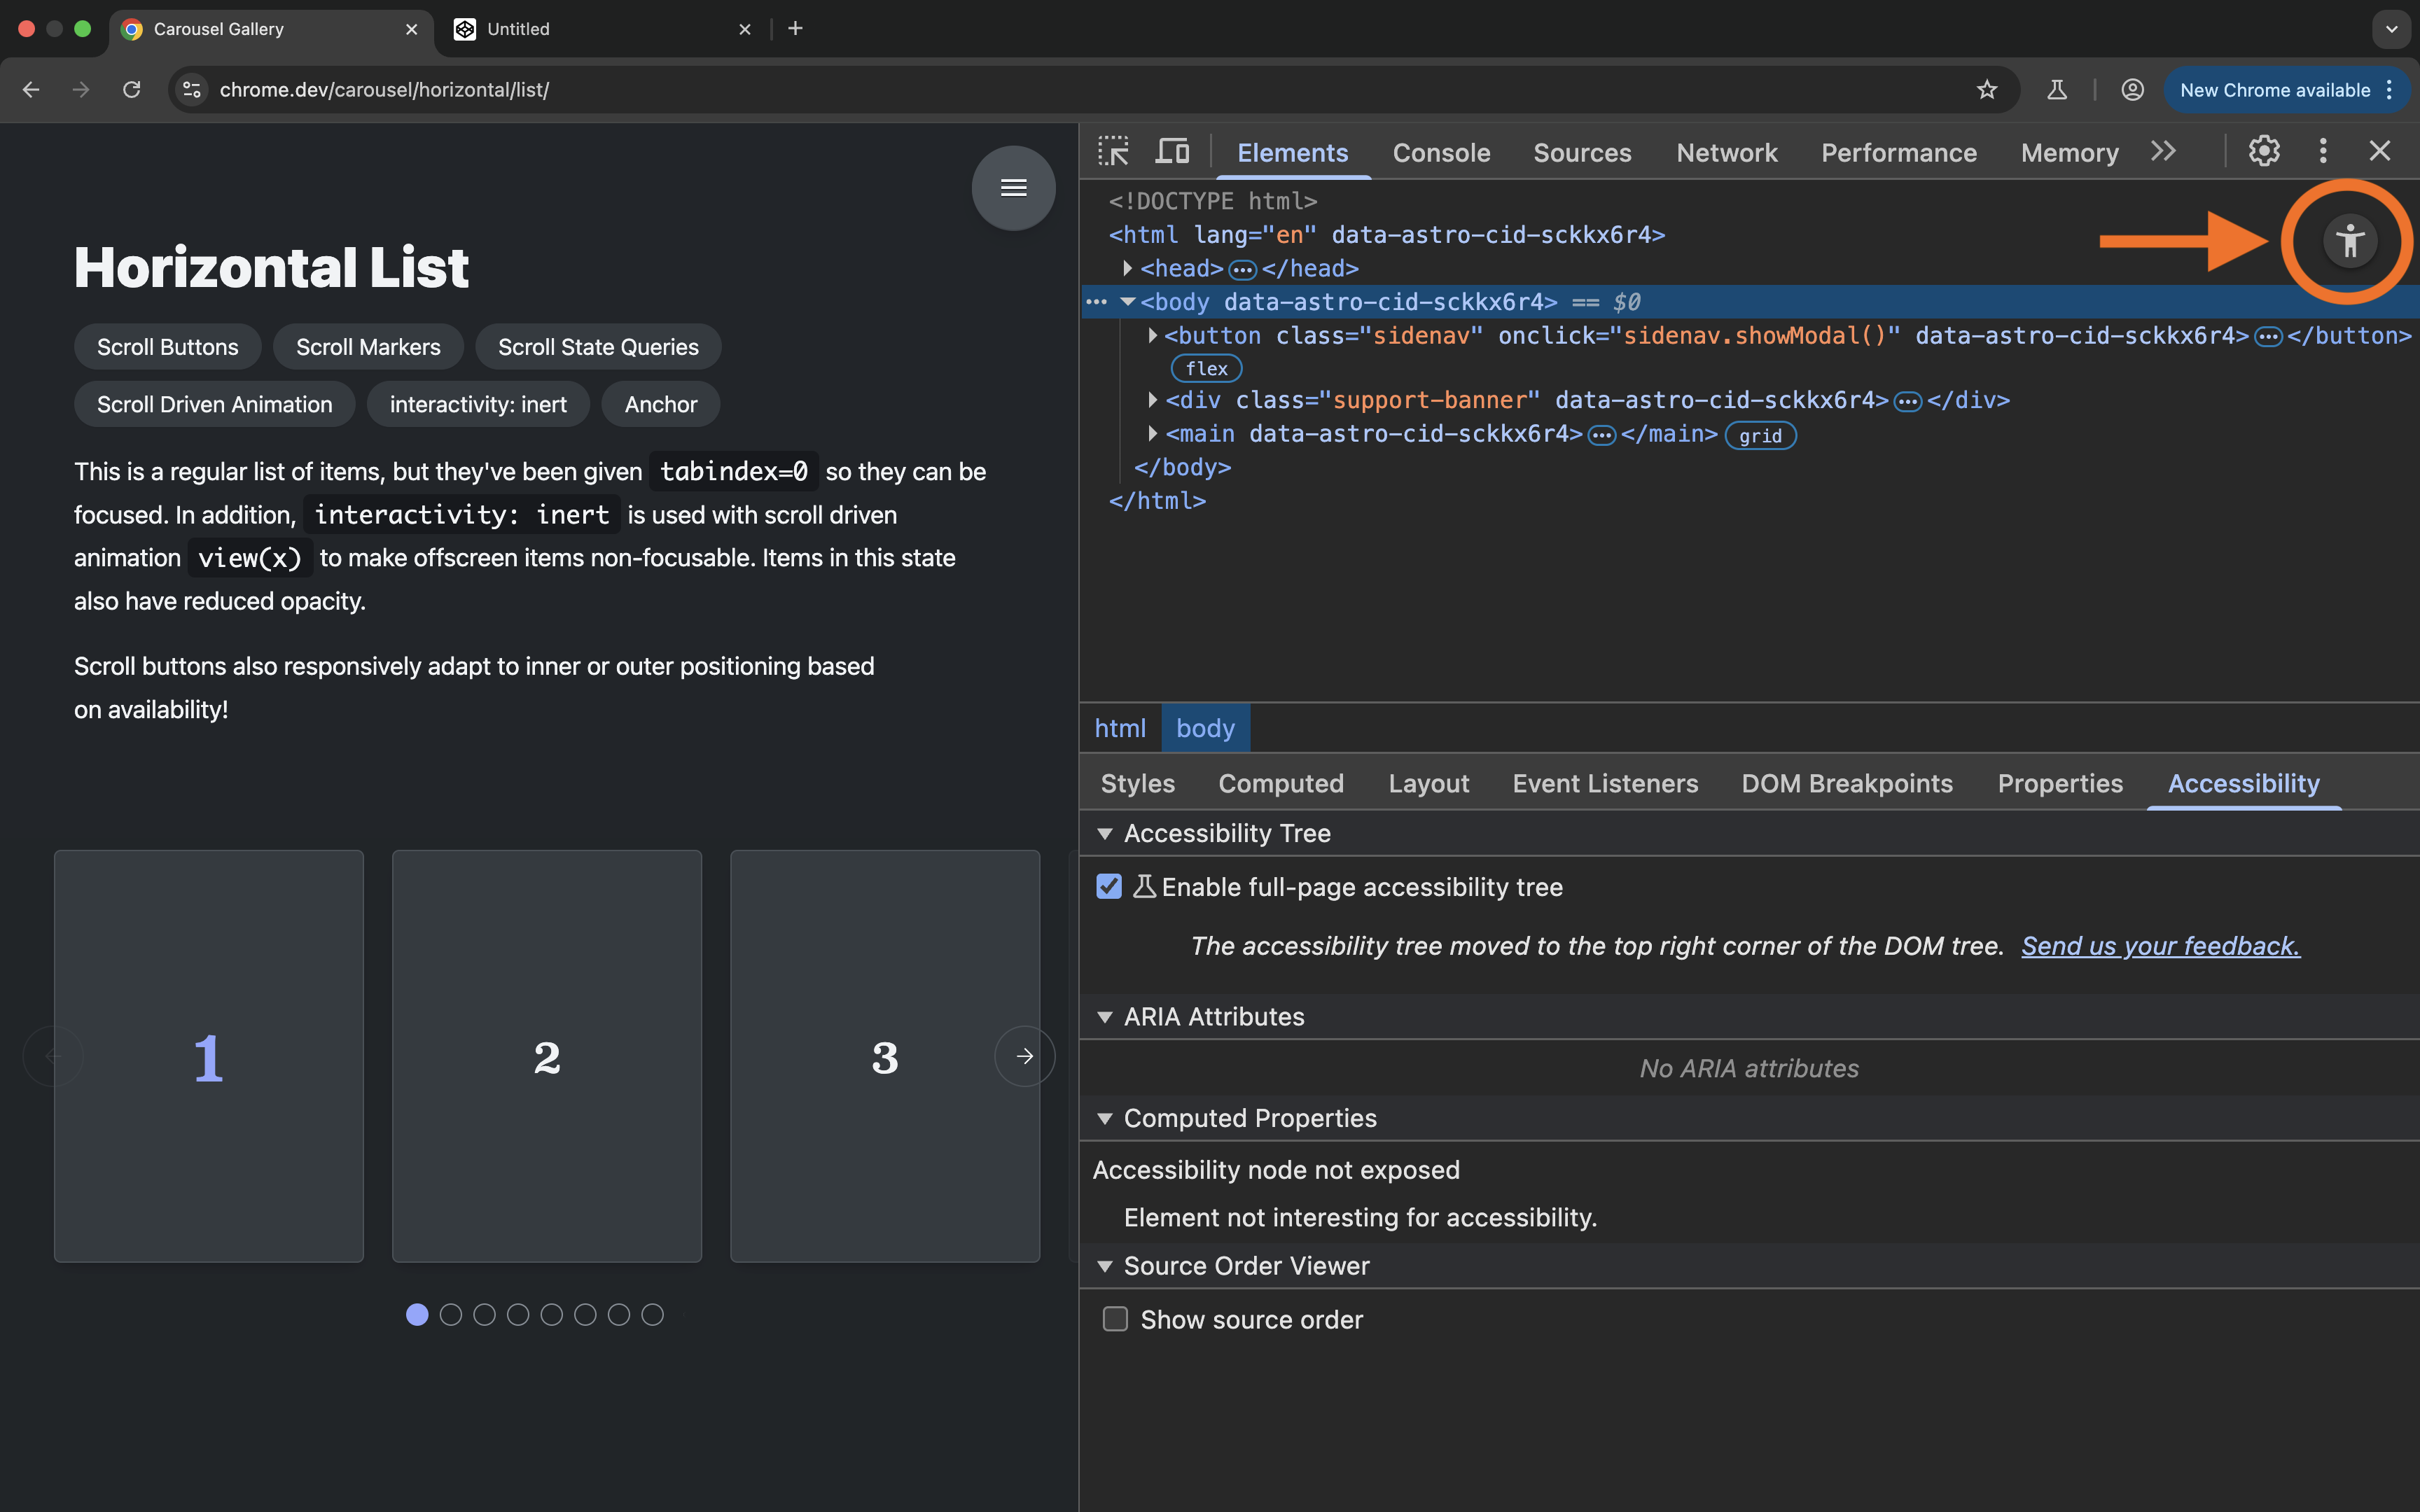Collapse Source Order Viewer section
This screenshot has height=1512, width=2420.
(x=1104, y=1267)
